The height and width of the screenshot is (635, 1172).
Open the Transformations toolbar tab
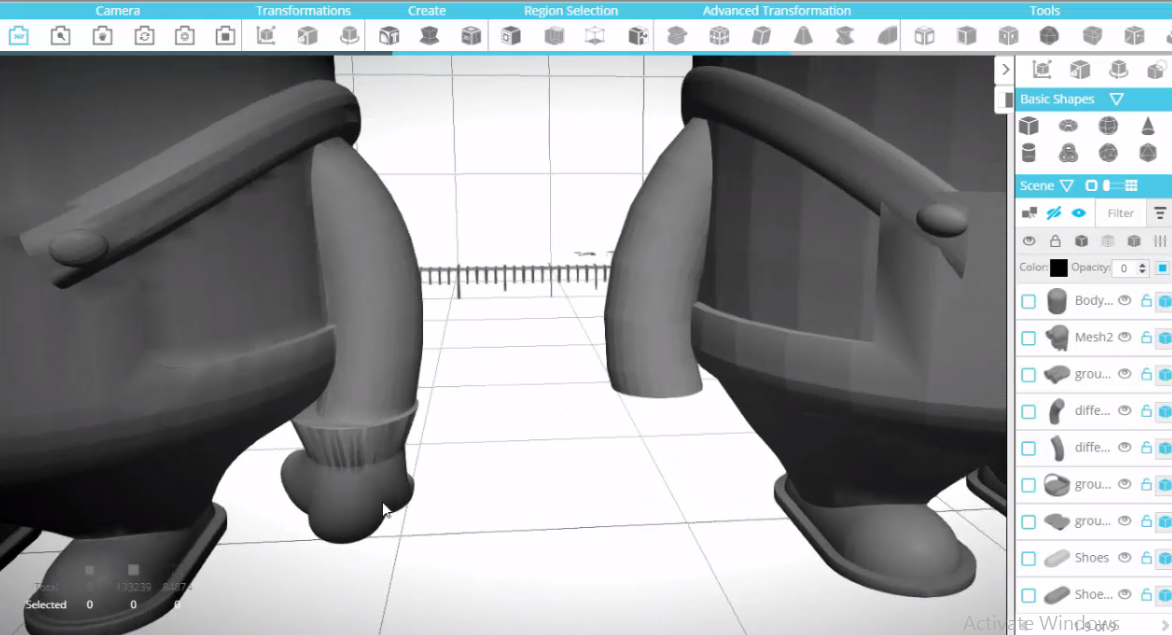pos(303,10)
